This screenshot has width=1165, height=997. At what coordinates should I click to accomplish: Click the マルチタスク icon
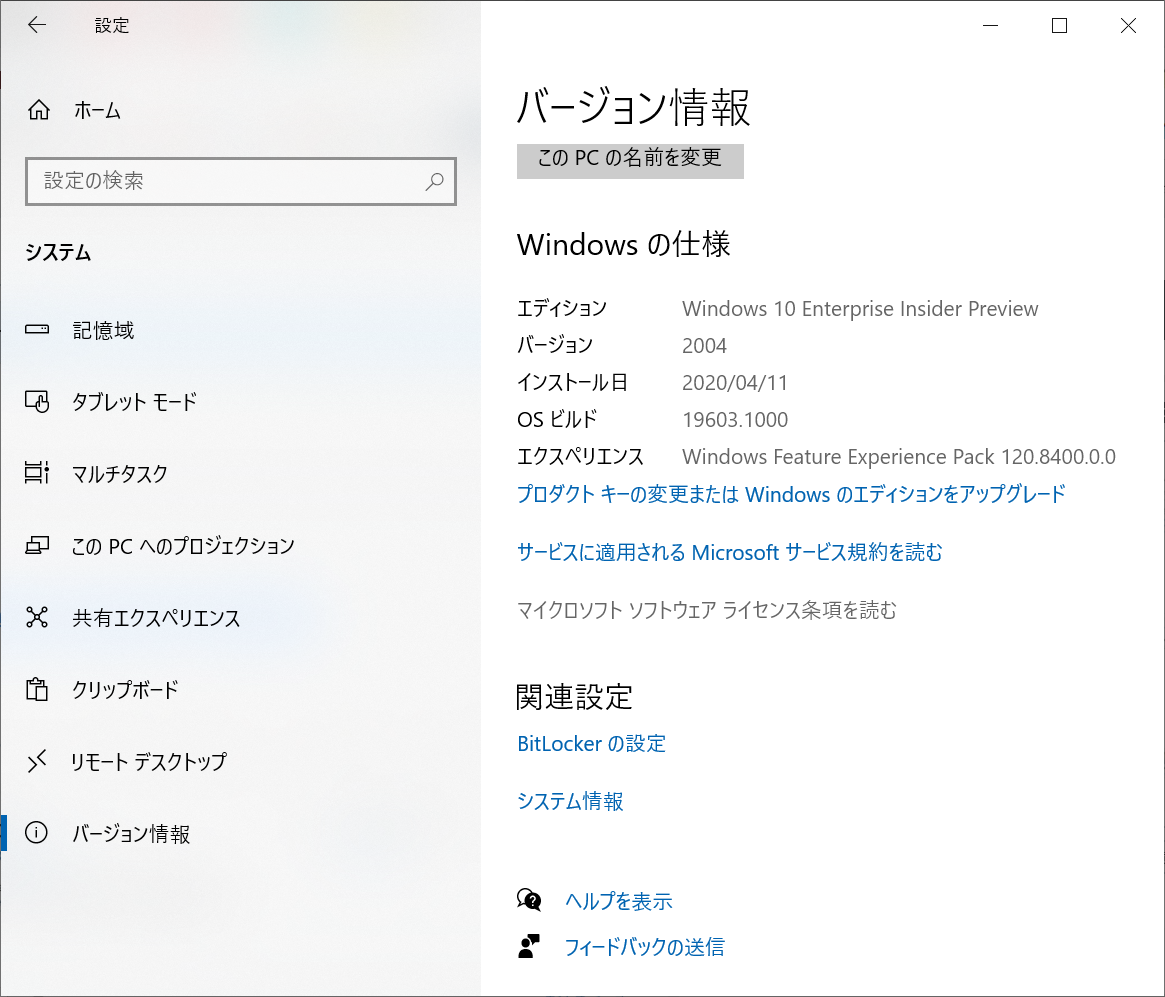[37, 472]
